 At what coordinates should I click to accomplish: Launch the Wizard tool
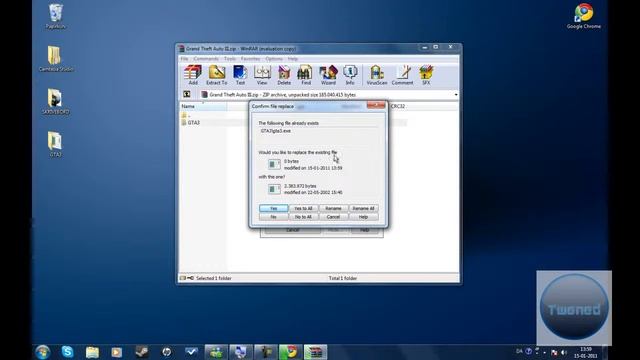[328, 75]
